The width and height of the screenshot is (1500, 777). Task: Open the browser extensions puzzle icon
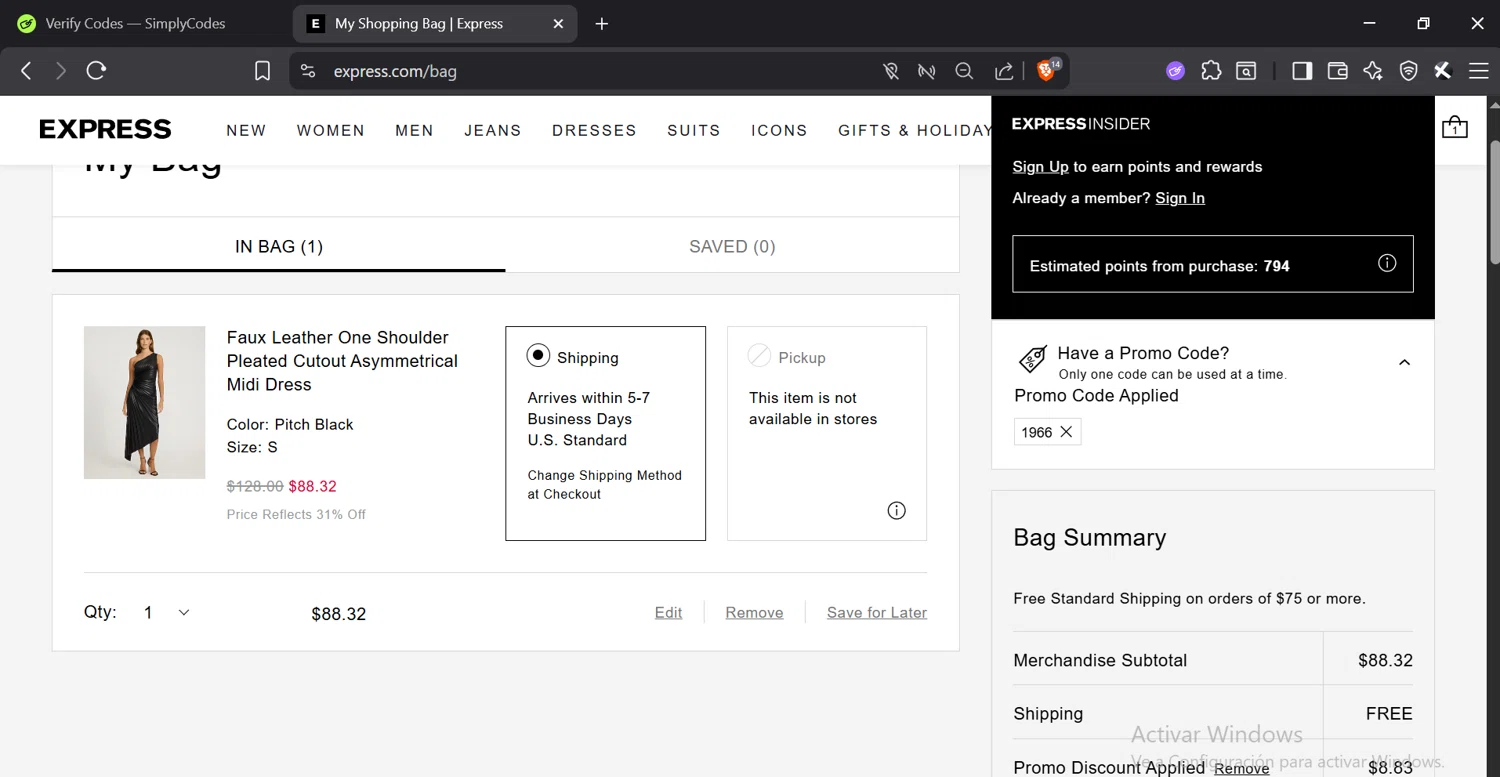pyautogui.click(x=1211, y=71)
